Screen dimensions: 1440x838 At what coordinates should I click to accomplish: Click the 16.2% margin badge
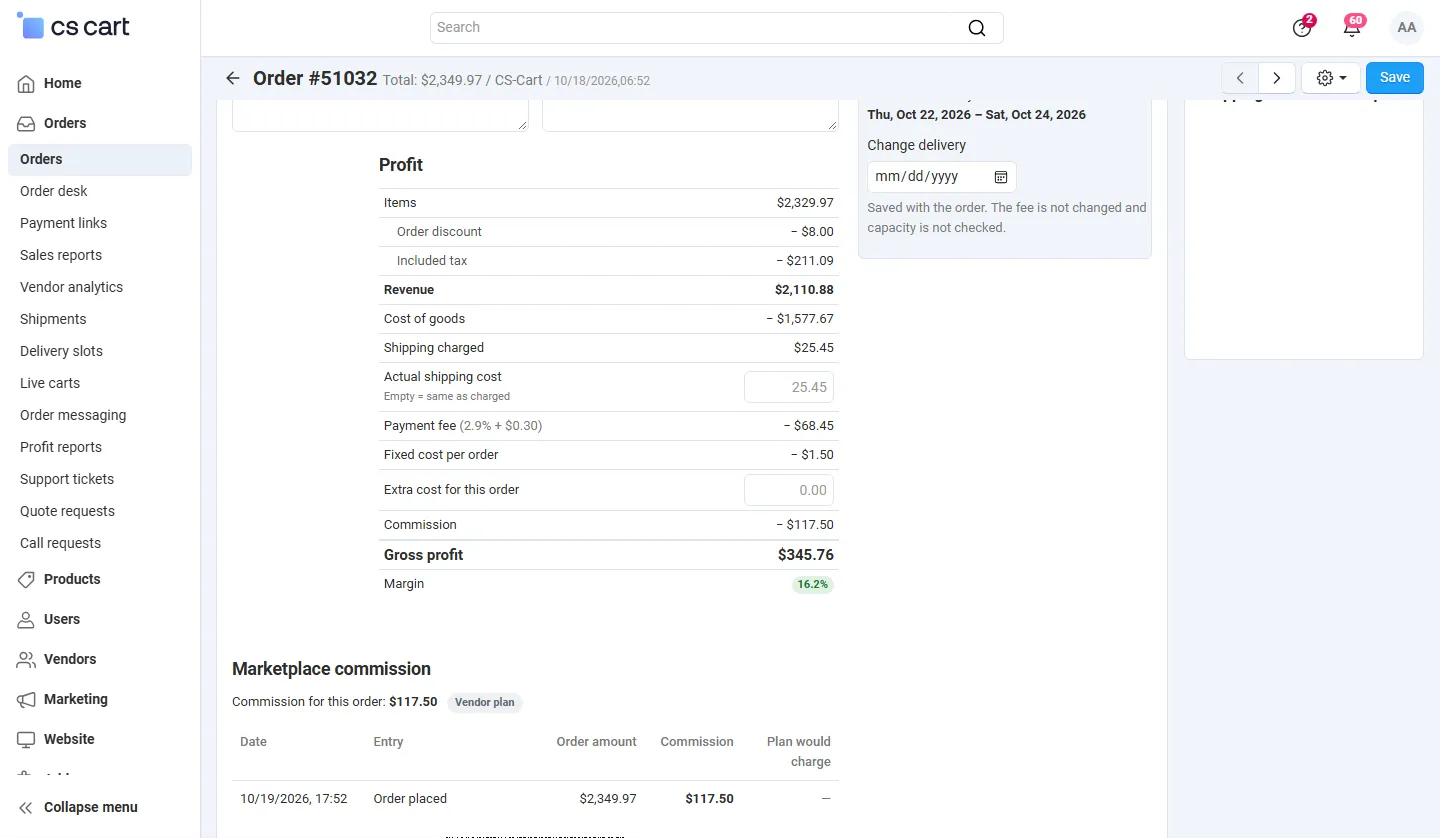813,584
